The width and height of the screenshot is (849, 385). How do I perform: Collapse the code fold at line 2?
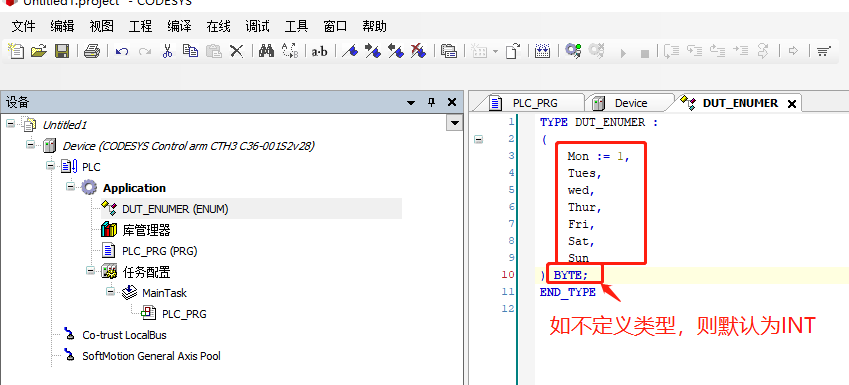[478, 140]
